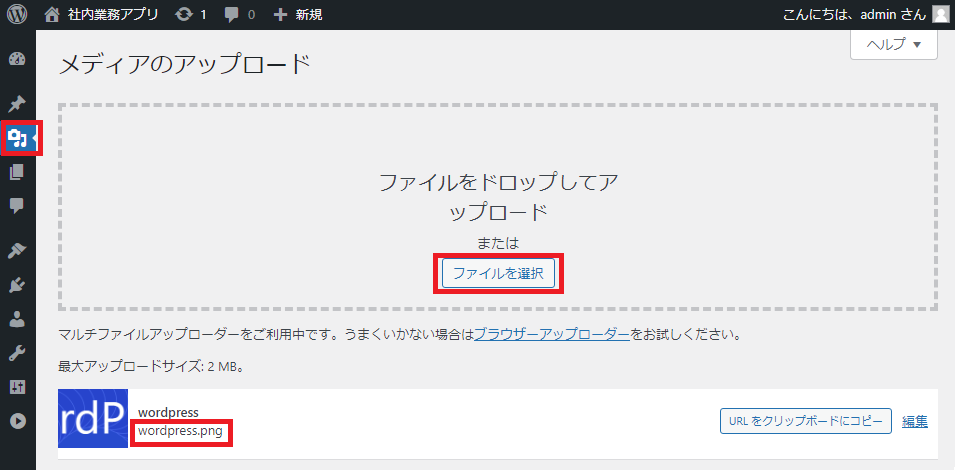Click the admin avatar image

click(x=940, y=14)
